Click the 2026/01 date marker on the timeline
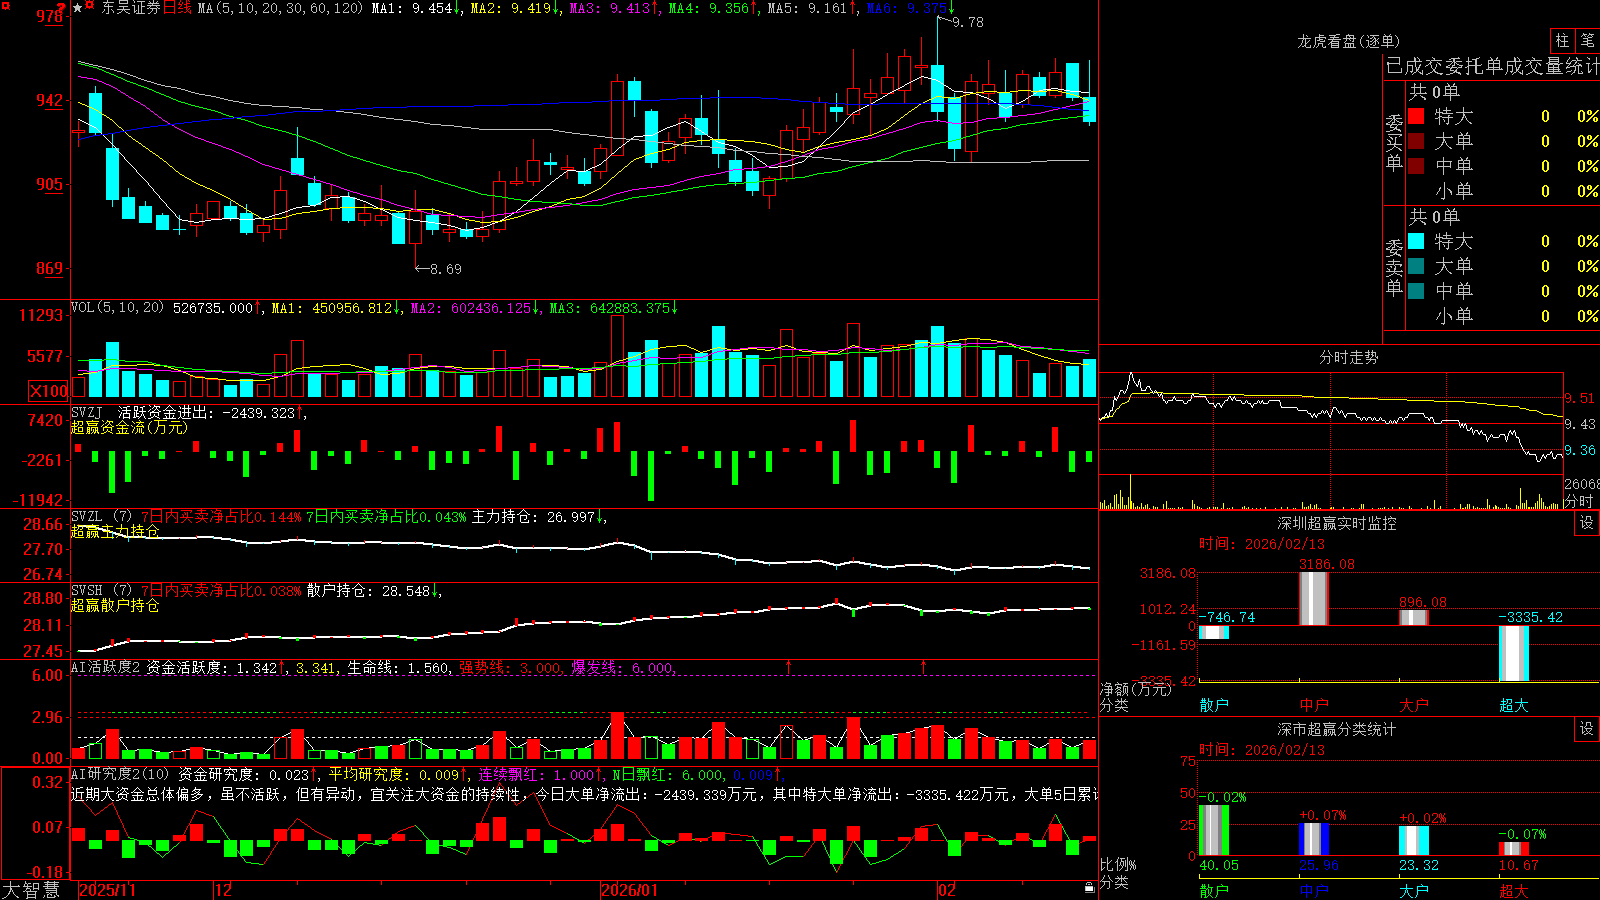 pos(629,890)
